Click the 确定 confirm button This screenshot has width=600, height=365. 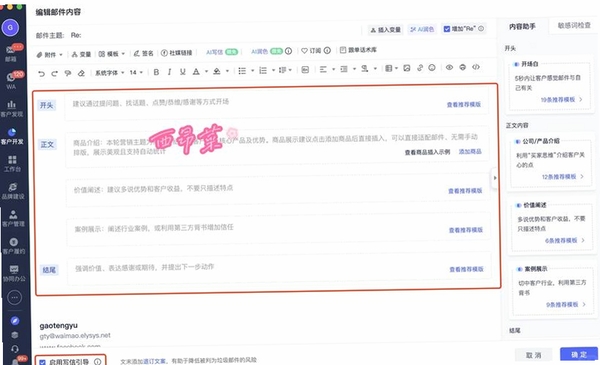(579, 354)
